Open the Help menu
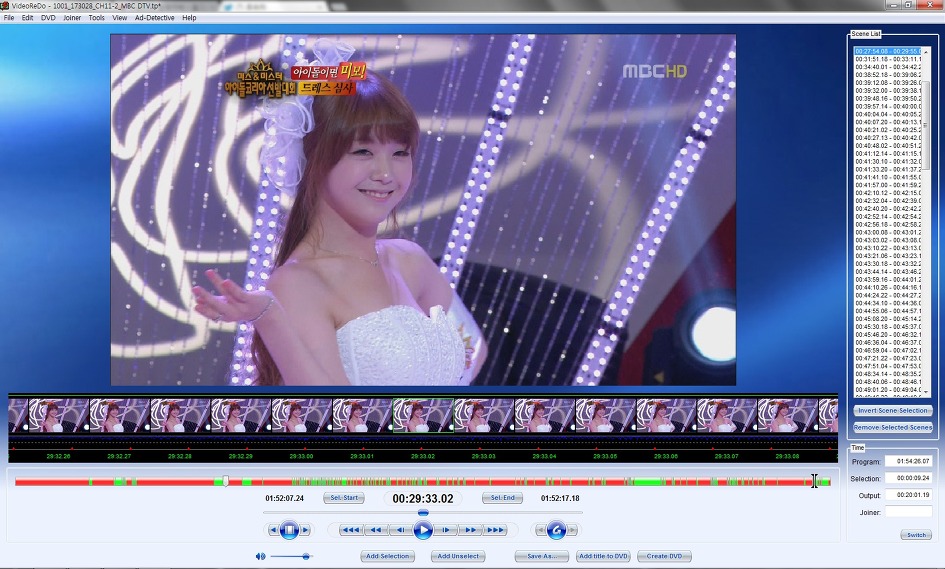This screenshot has width=945, height=569. click(189, 18)
